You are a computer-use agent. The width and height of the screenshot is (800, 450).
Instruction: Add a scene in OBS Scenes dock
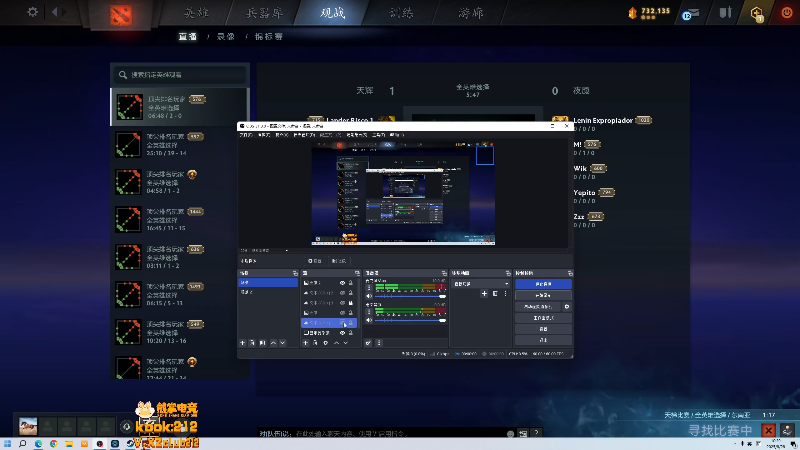tap(243, 343)
